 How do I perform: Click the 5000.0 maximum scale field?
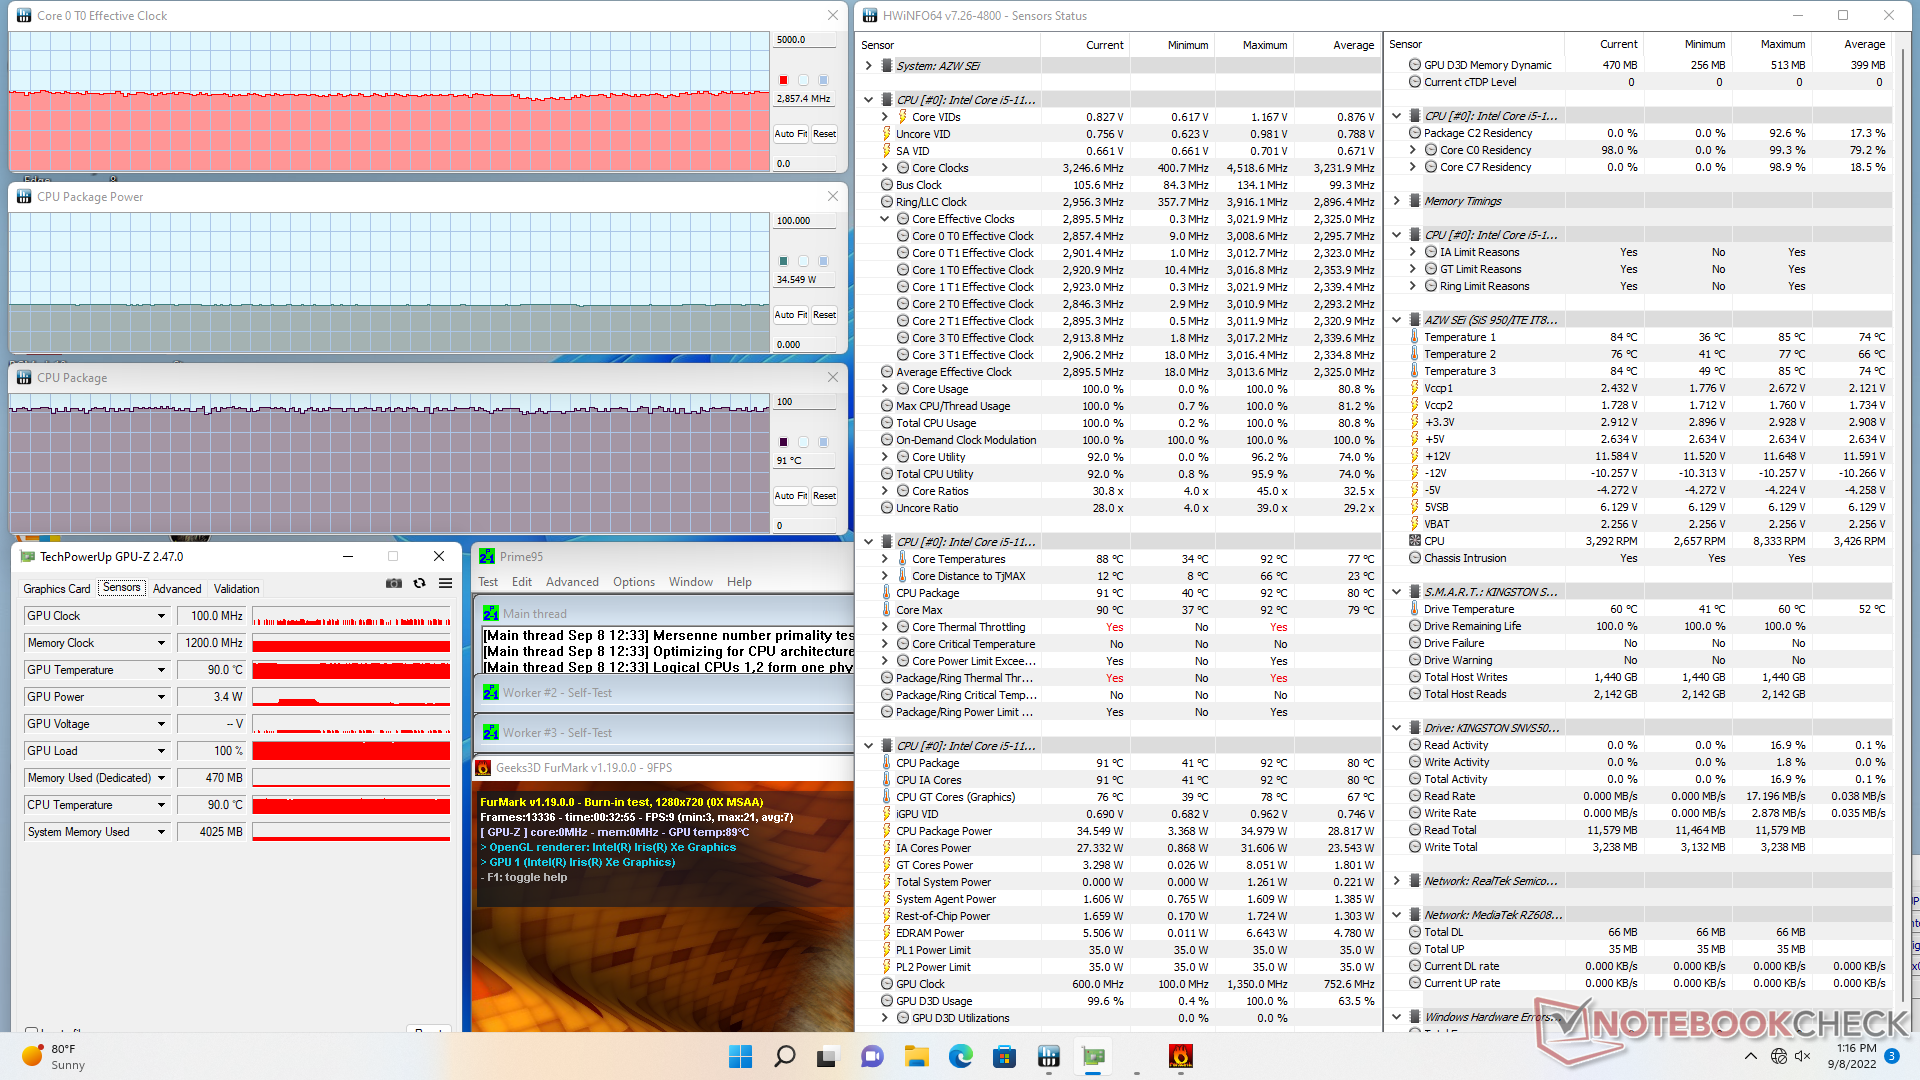tap(804, 40)
